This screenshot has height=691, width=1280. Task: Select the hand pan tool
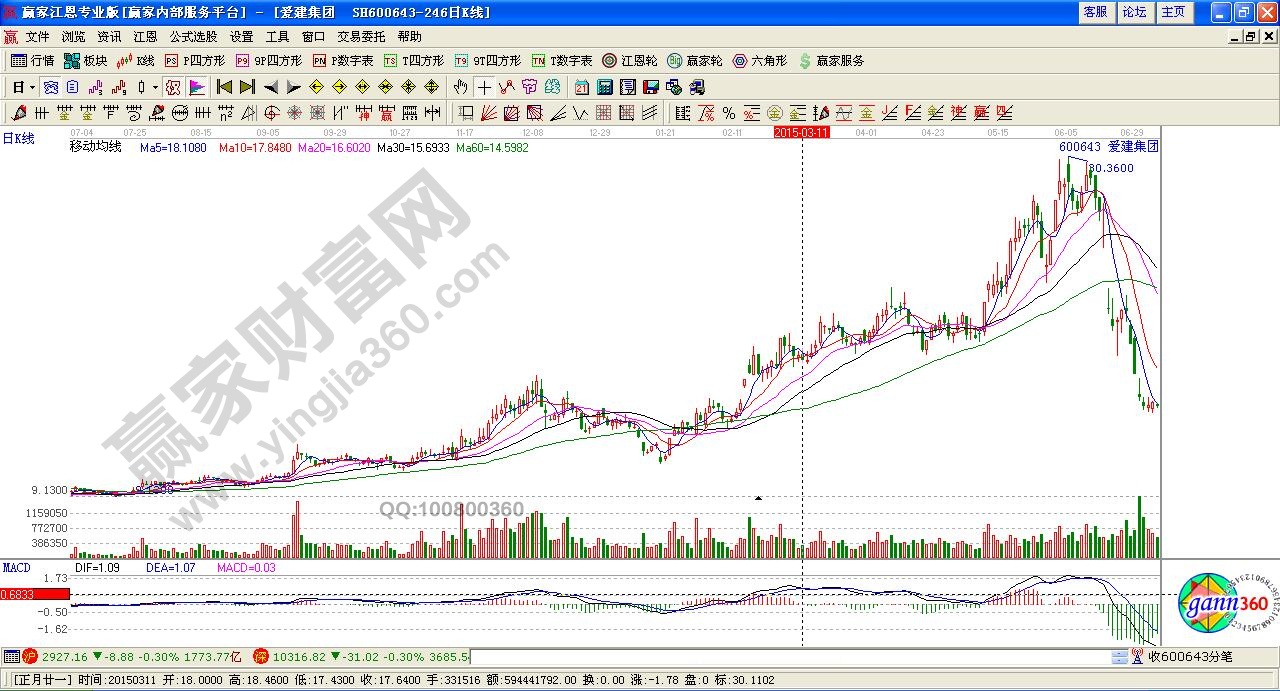click(x=461, y=87)
